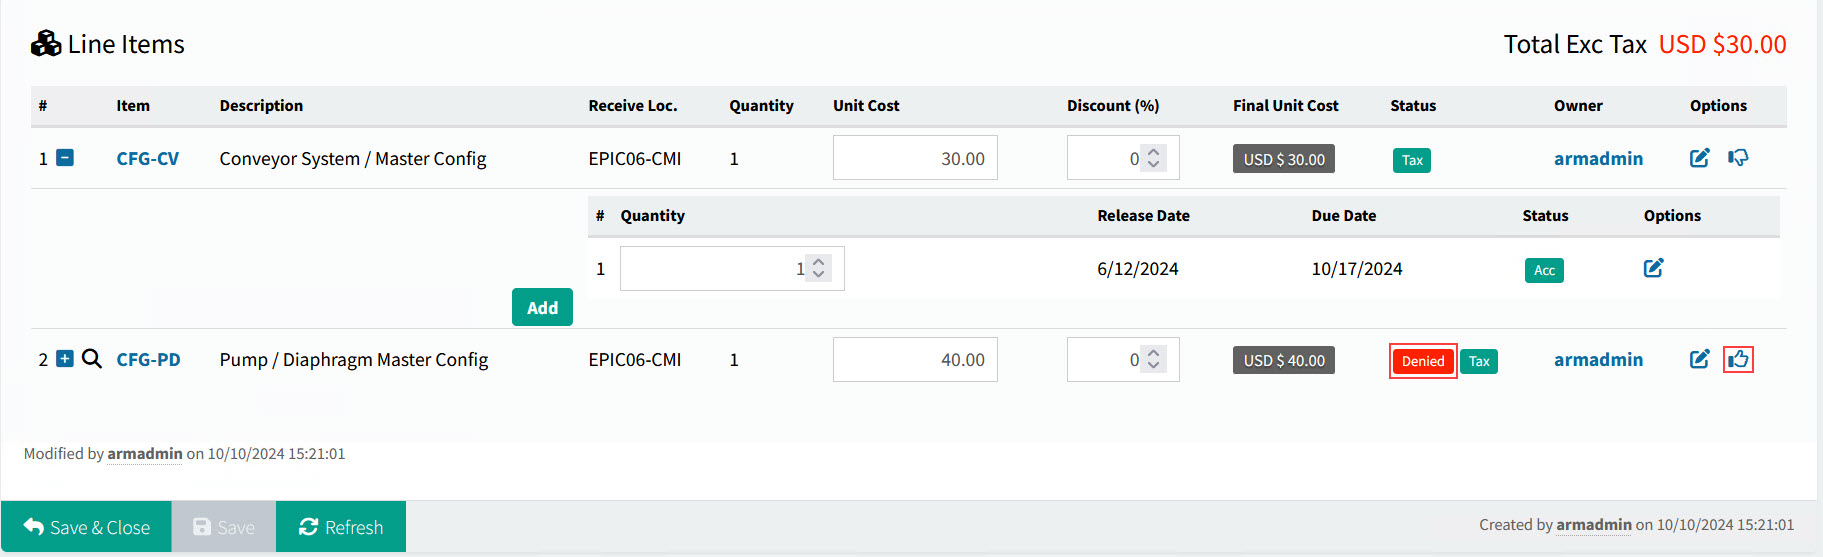1823x557 pixels.
Task: Click the edit icon for CFG-CV line
Action: click(x=1699, y=158)
